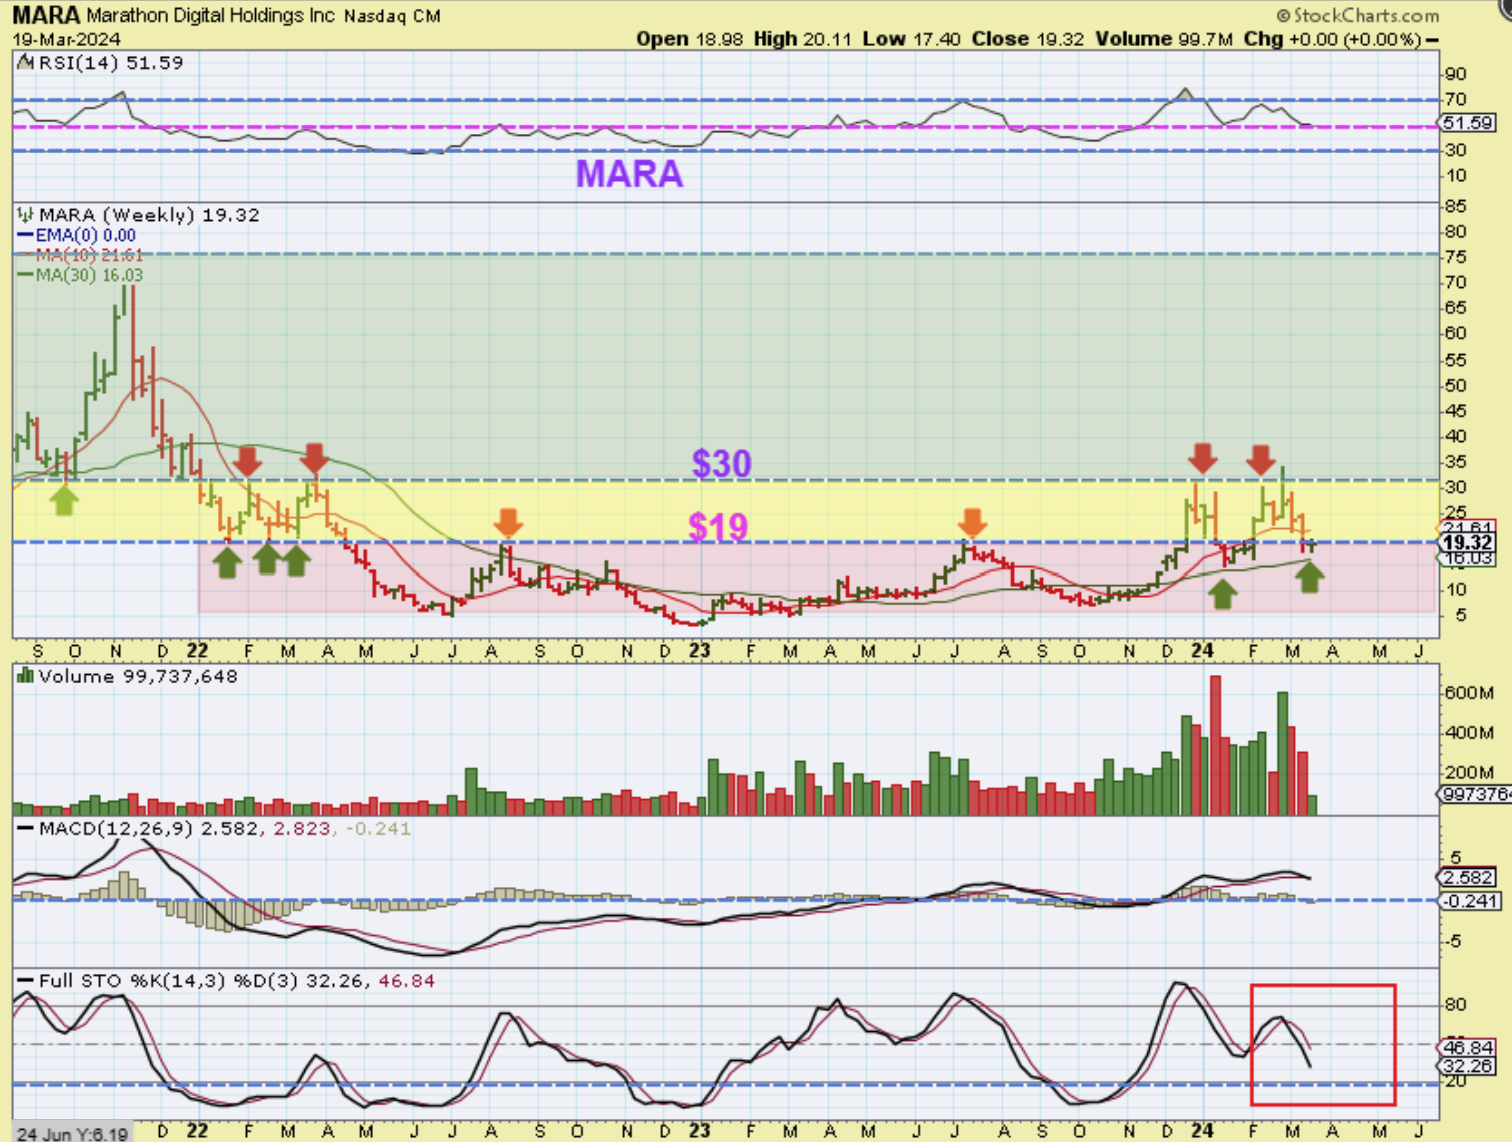
Task: Click the Marathon Digital Holdings Inc company name
Action: coord(211,16)
